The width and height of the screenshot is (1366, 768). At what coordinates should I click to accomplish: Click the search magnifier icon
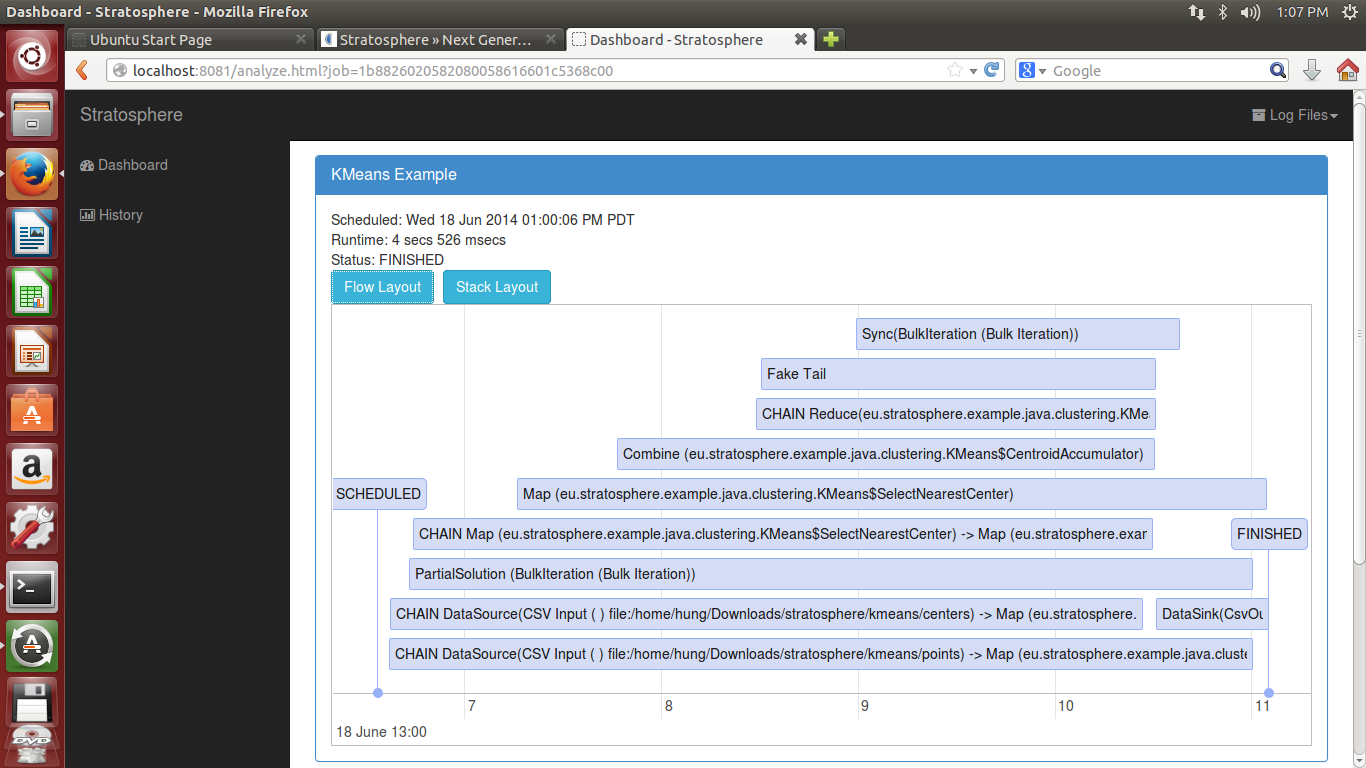click(x=1278, y=70)
